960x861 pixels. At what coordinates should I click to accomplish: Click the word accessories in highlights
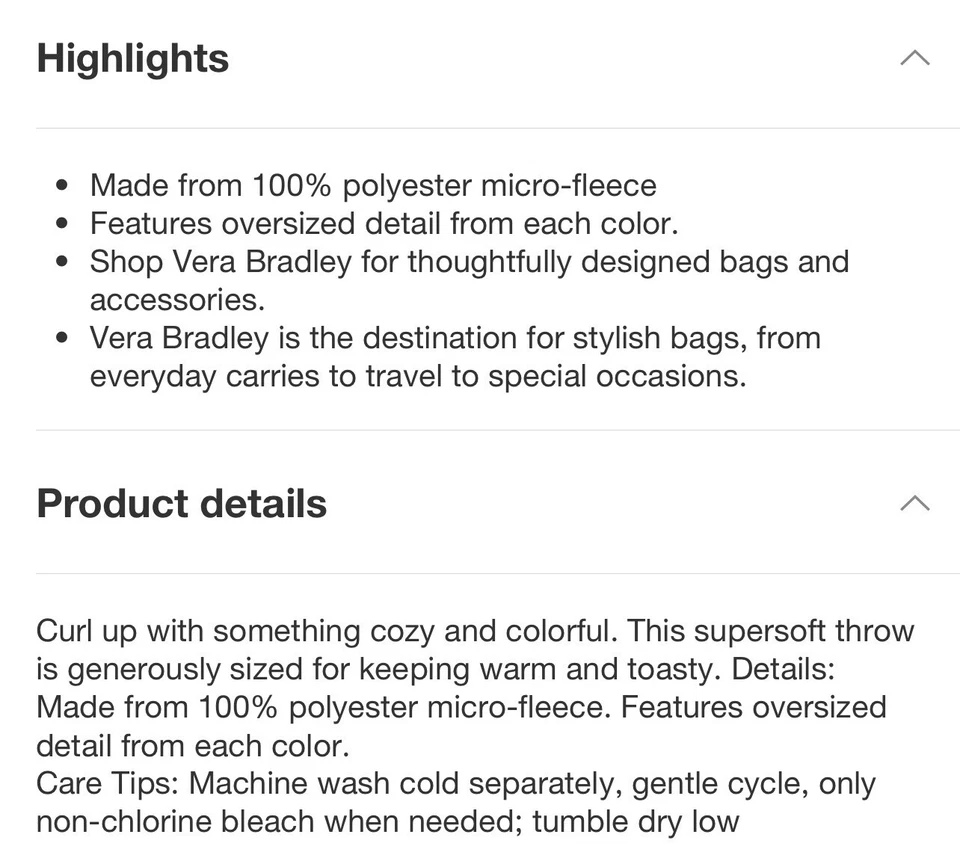coord(178,300)
